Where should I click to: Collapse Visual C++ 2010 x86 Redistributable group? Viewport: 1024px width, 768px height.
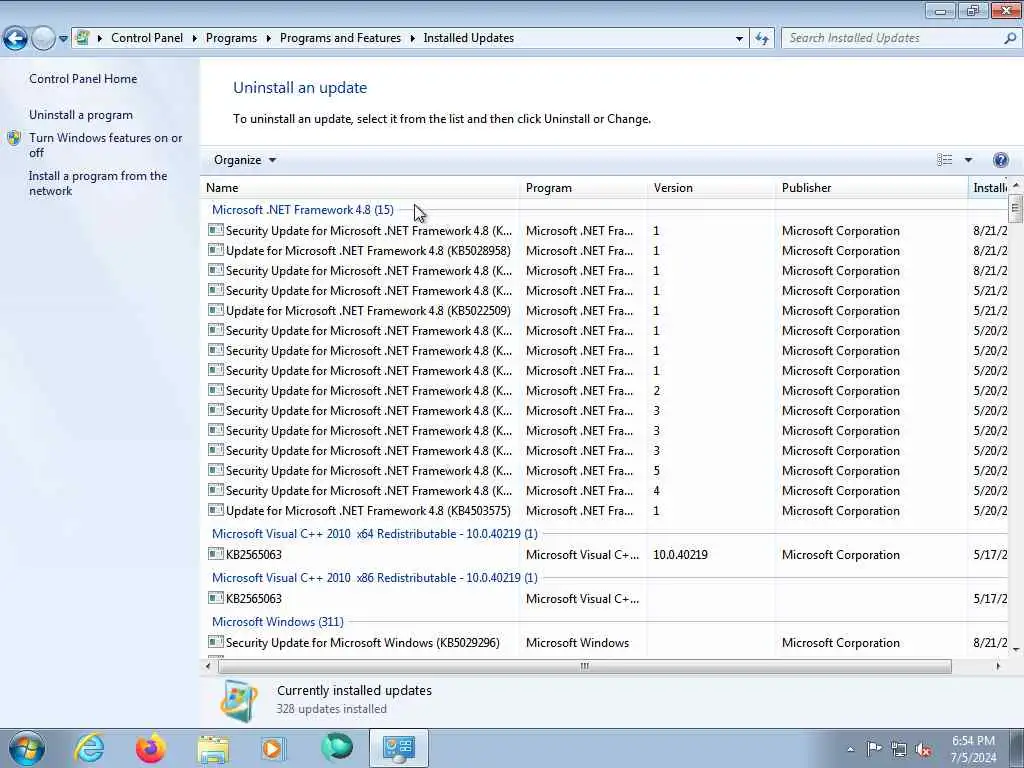(374, 577)
